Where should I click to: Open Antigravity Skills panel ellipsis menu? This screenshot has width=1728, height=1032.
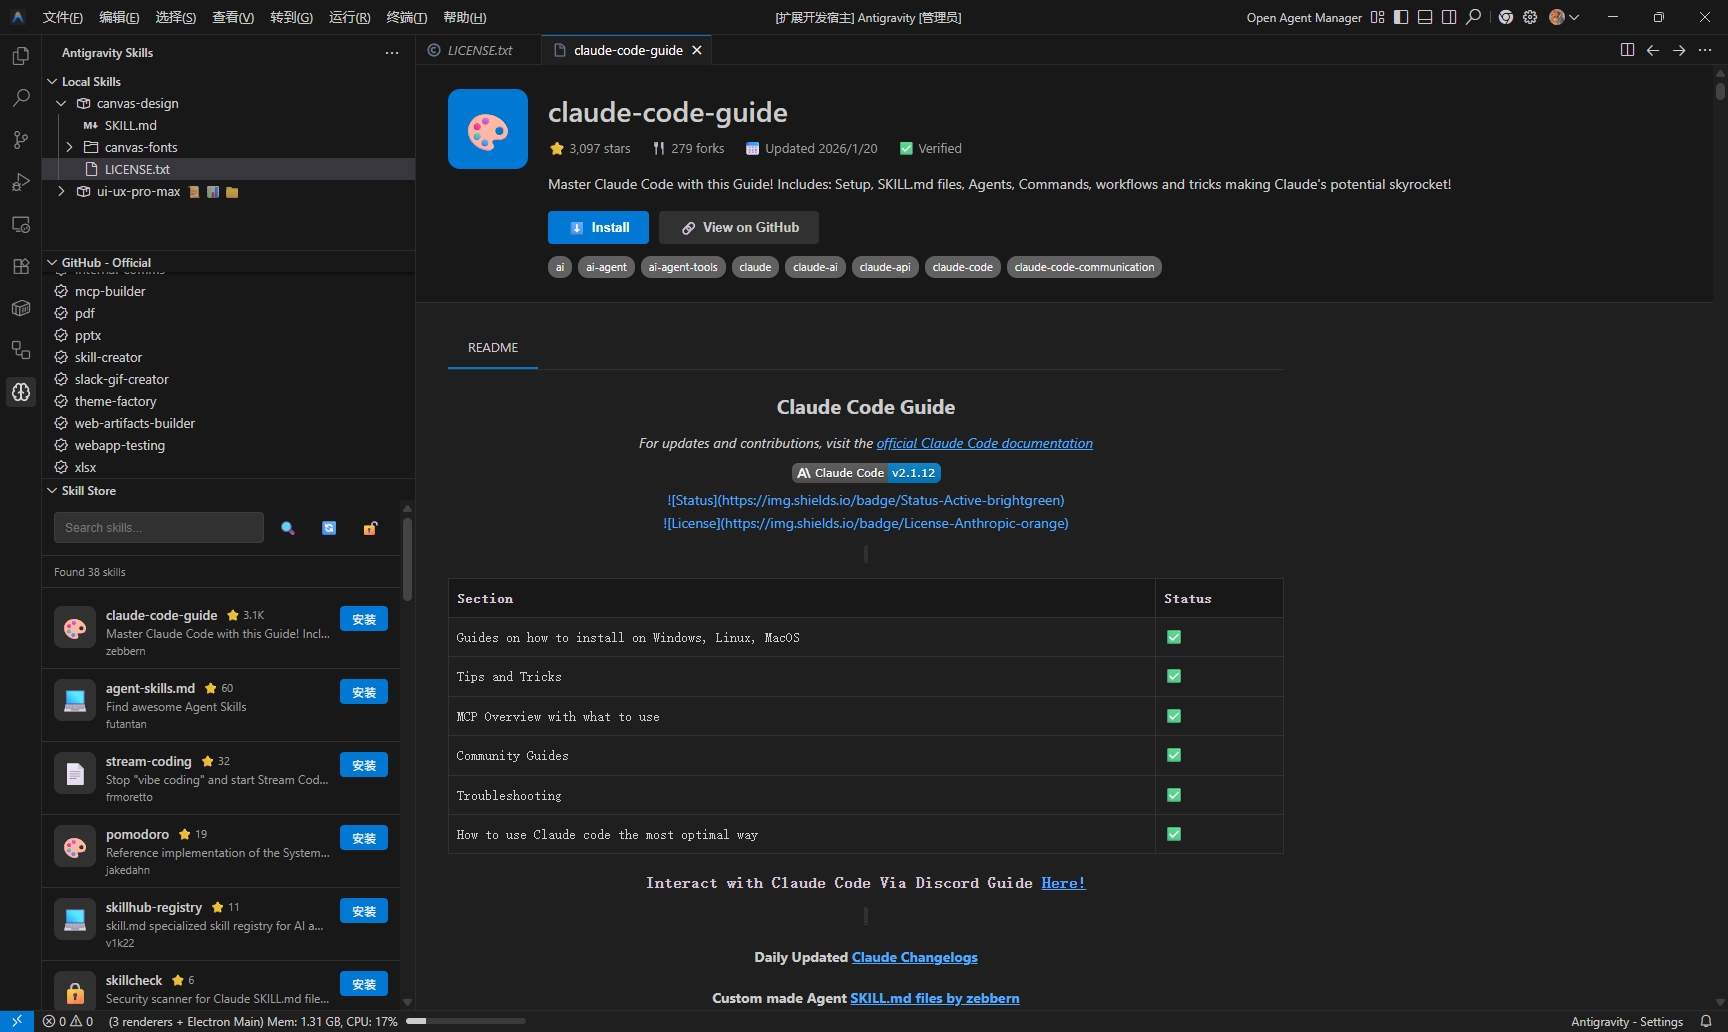pyautogui.click(x=392, y=53)
